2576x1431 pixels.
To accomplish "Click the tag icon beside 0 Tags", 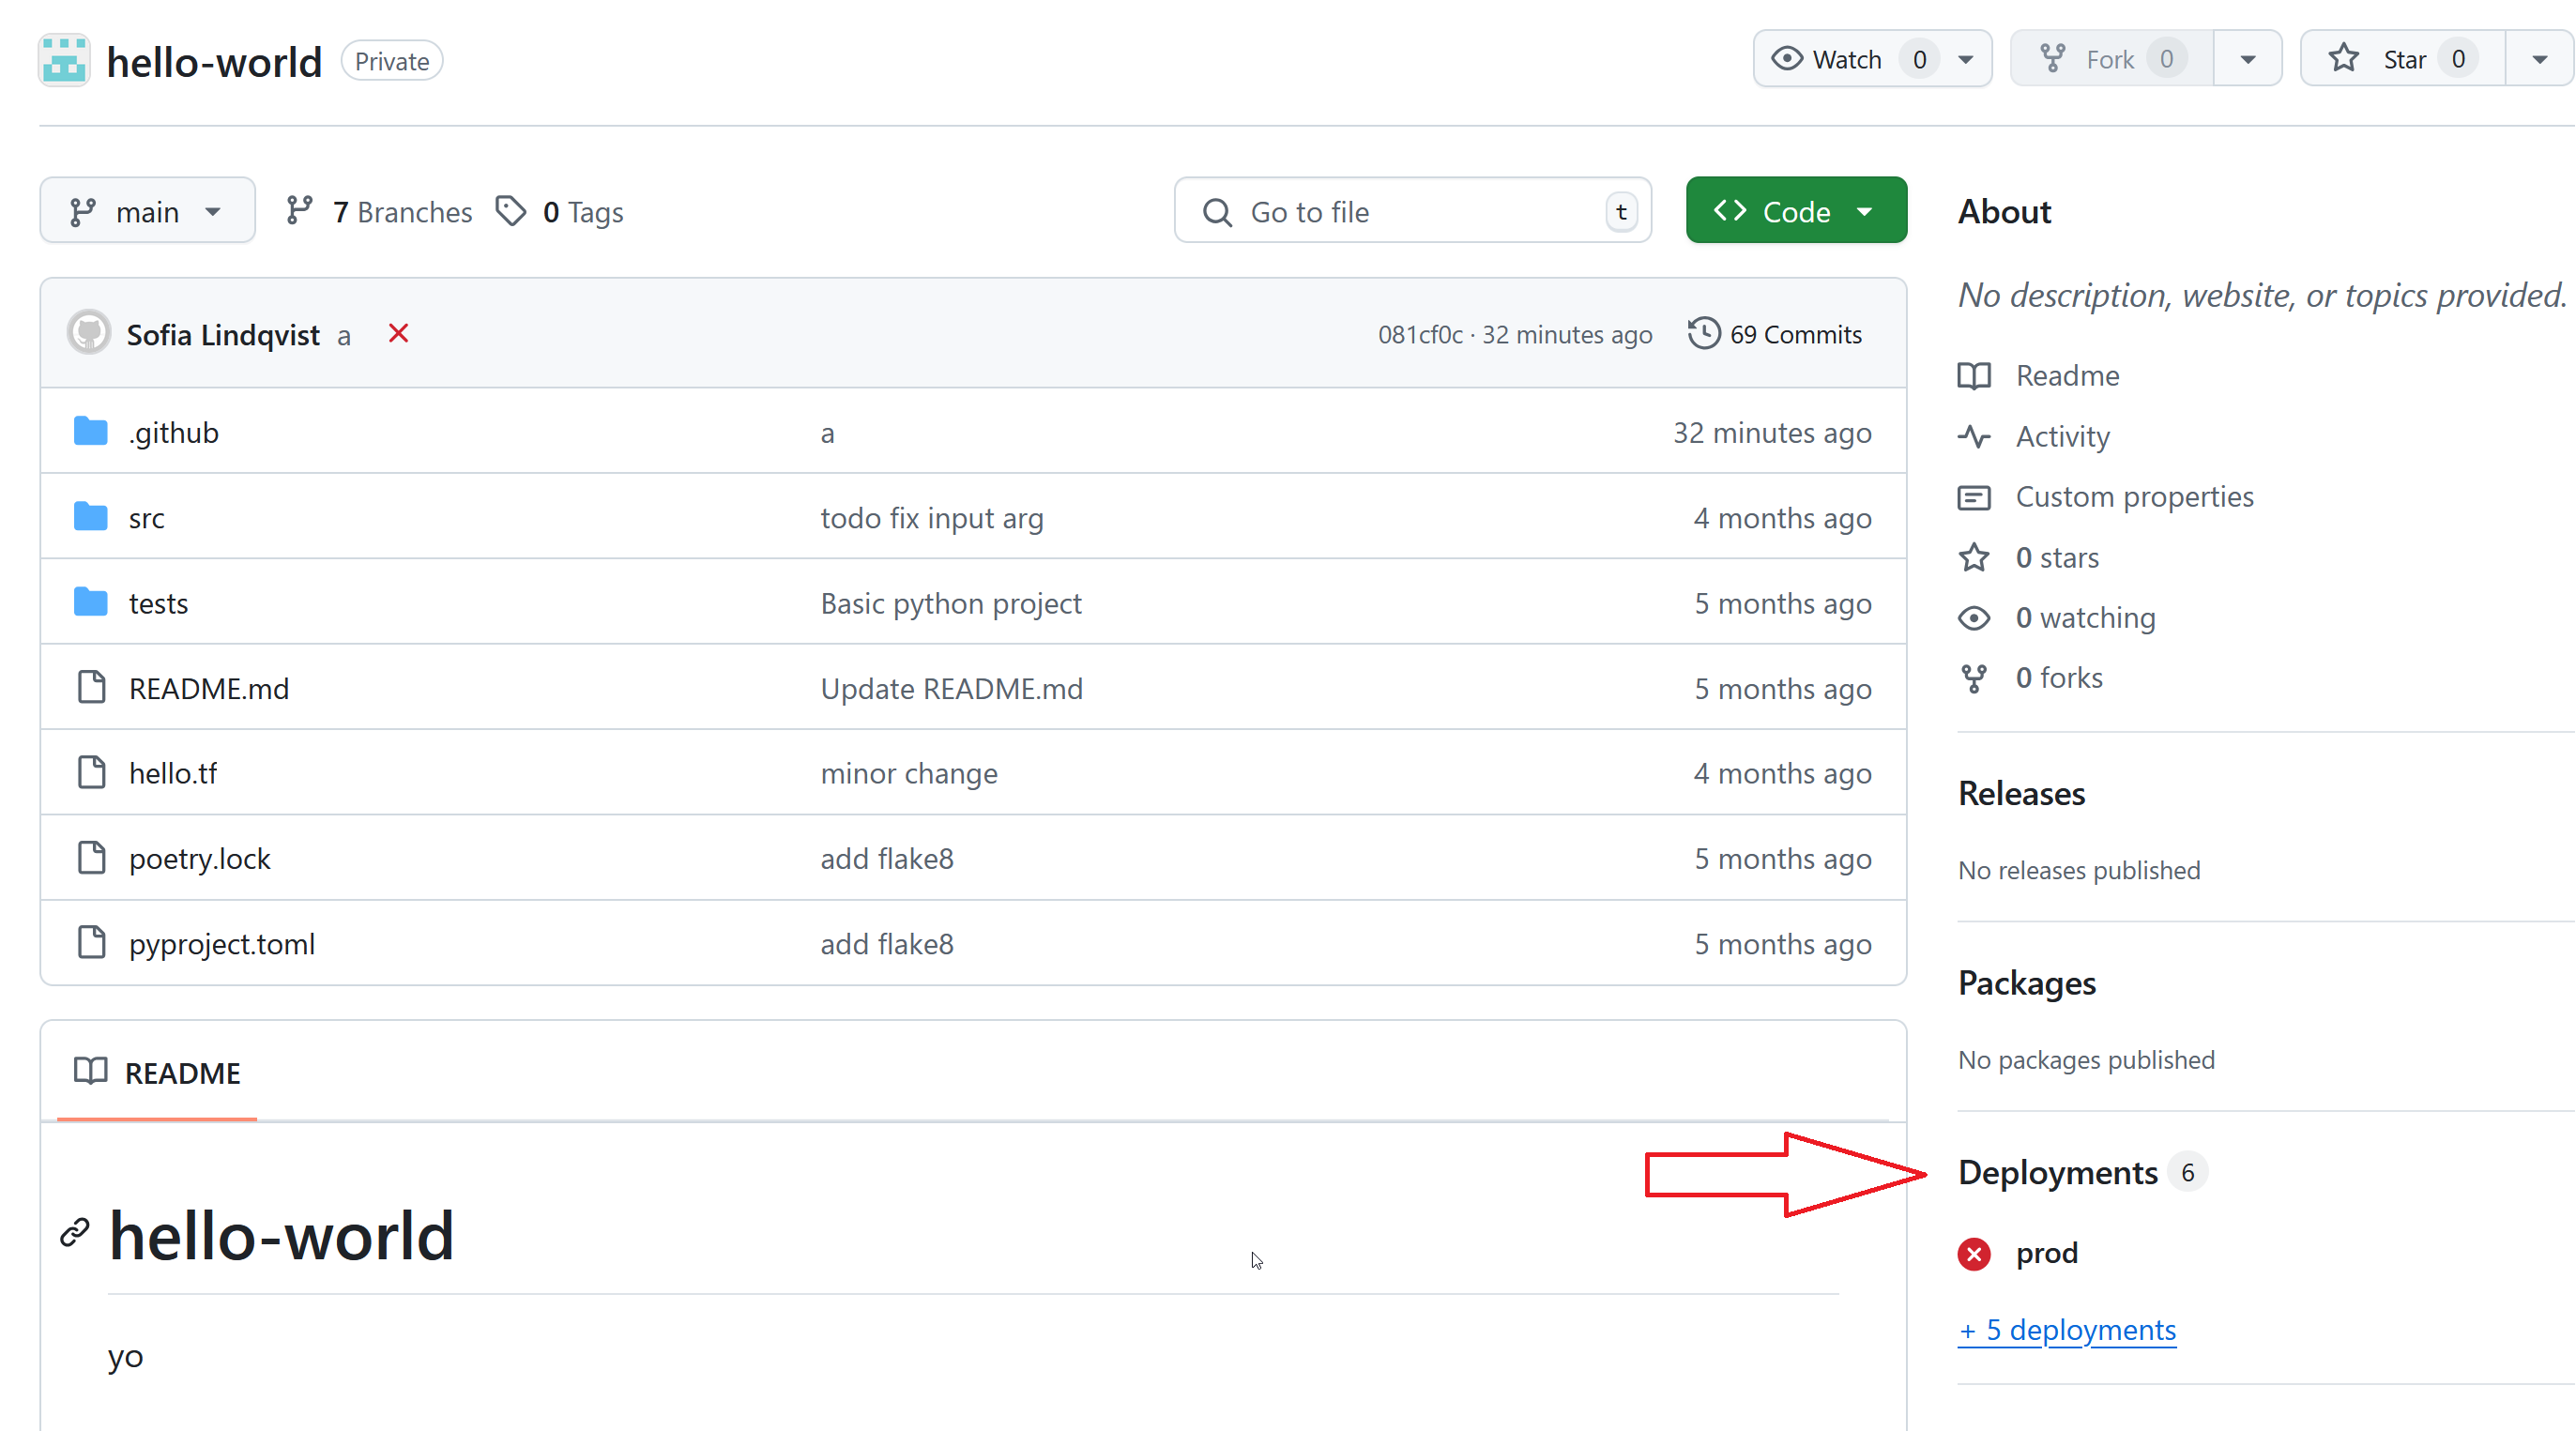I will click(511, 211).
